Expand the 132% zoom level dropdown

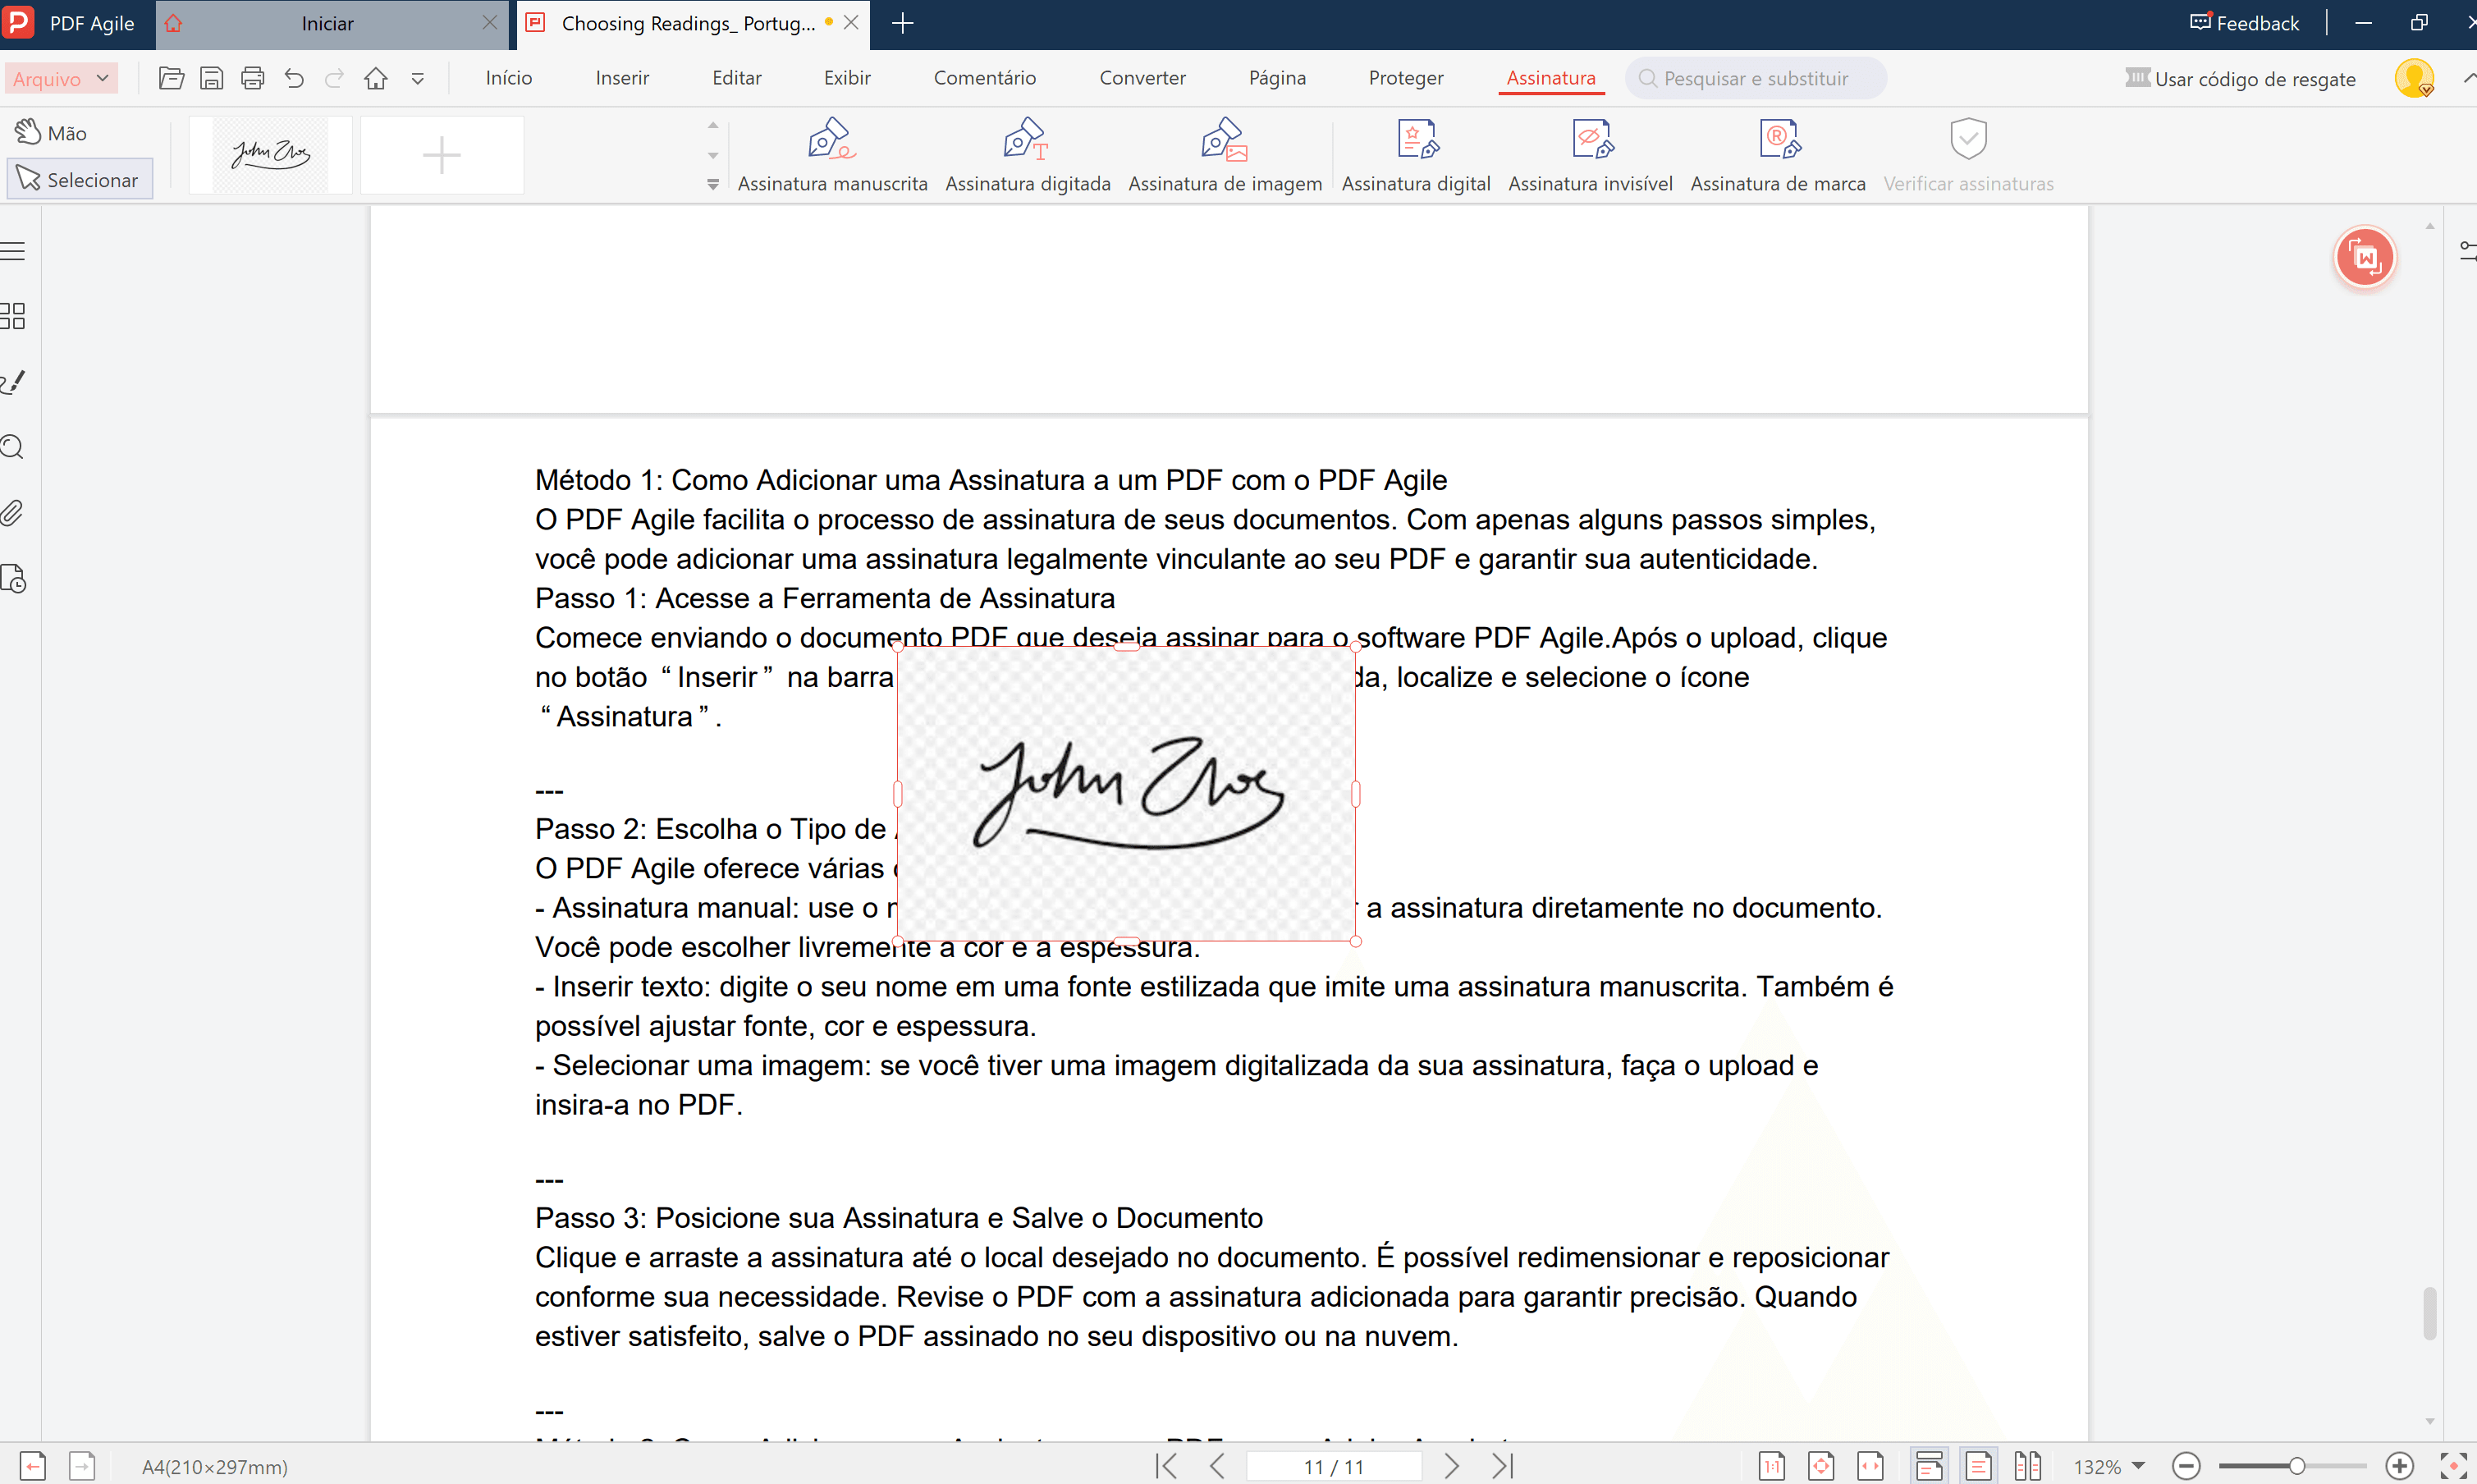pyautogui.click(x=2139, y=1466)
